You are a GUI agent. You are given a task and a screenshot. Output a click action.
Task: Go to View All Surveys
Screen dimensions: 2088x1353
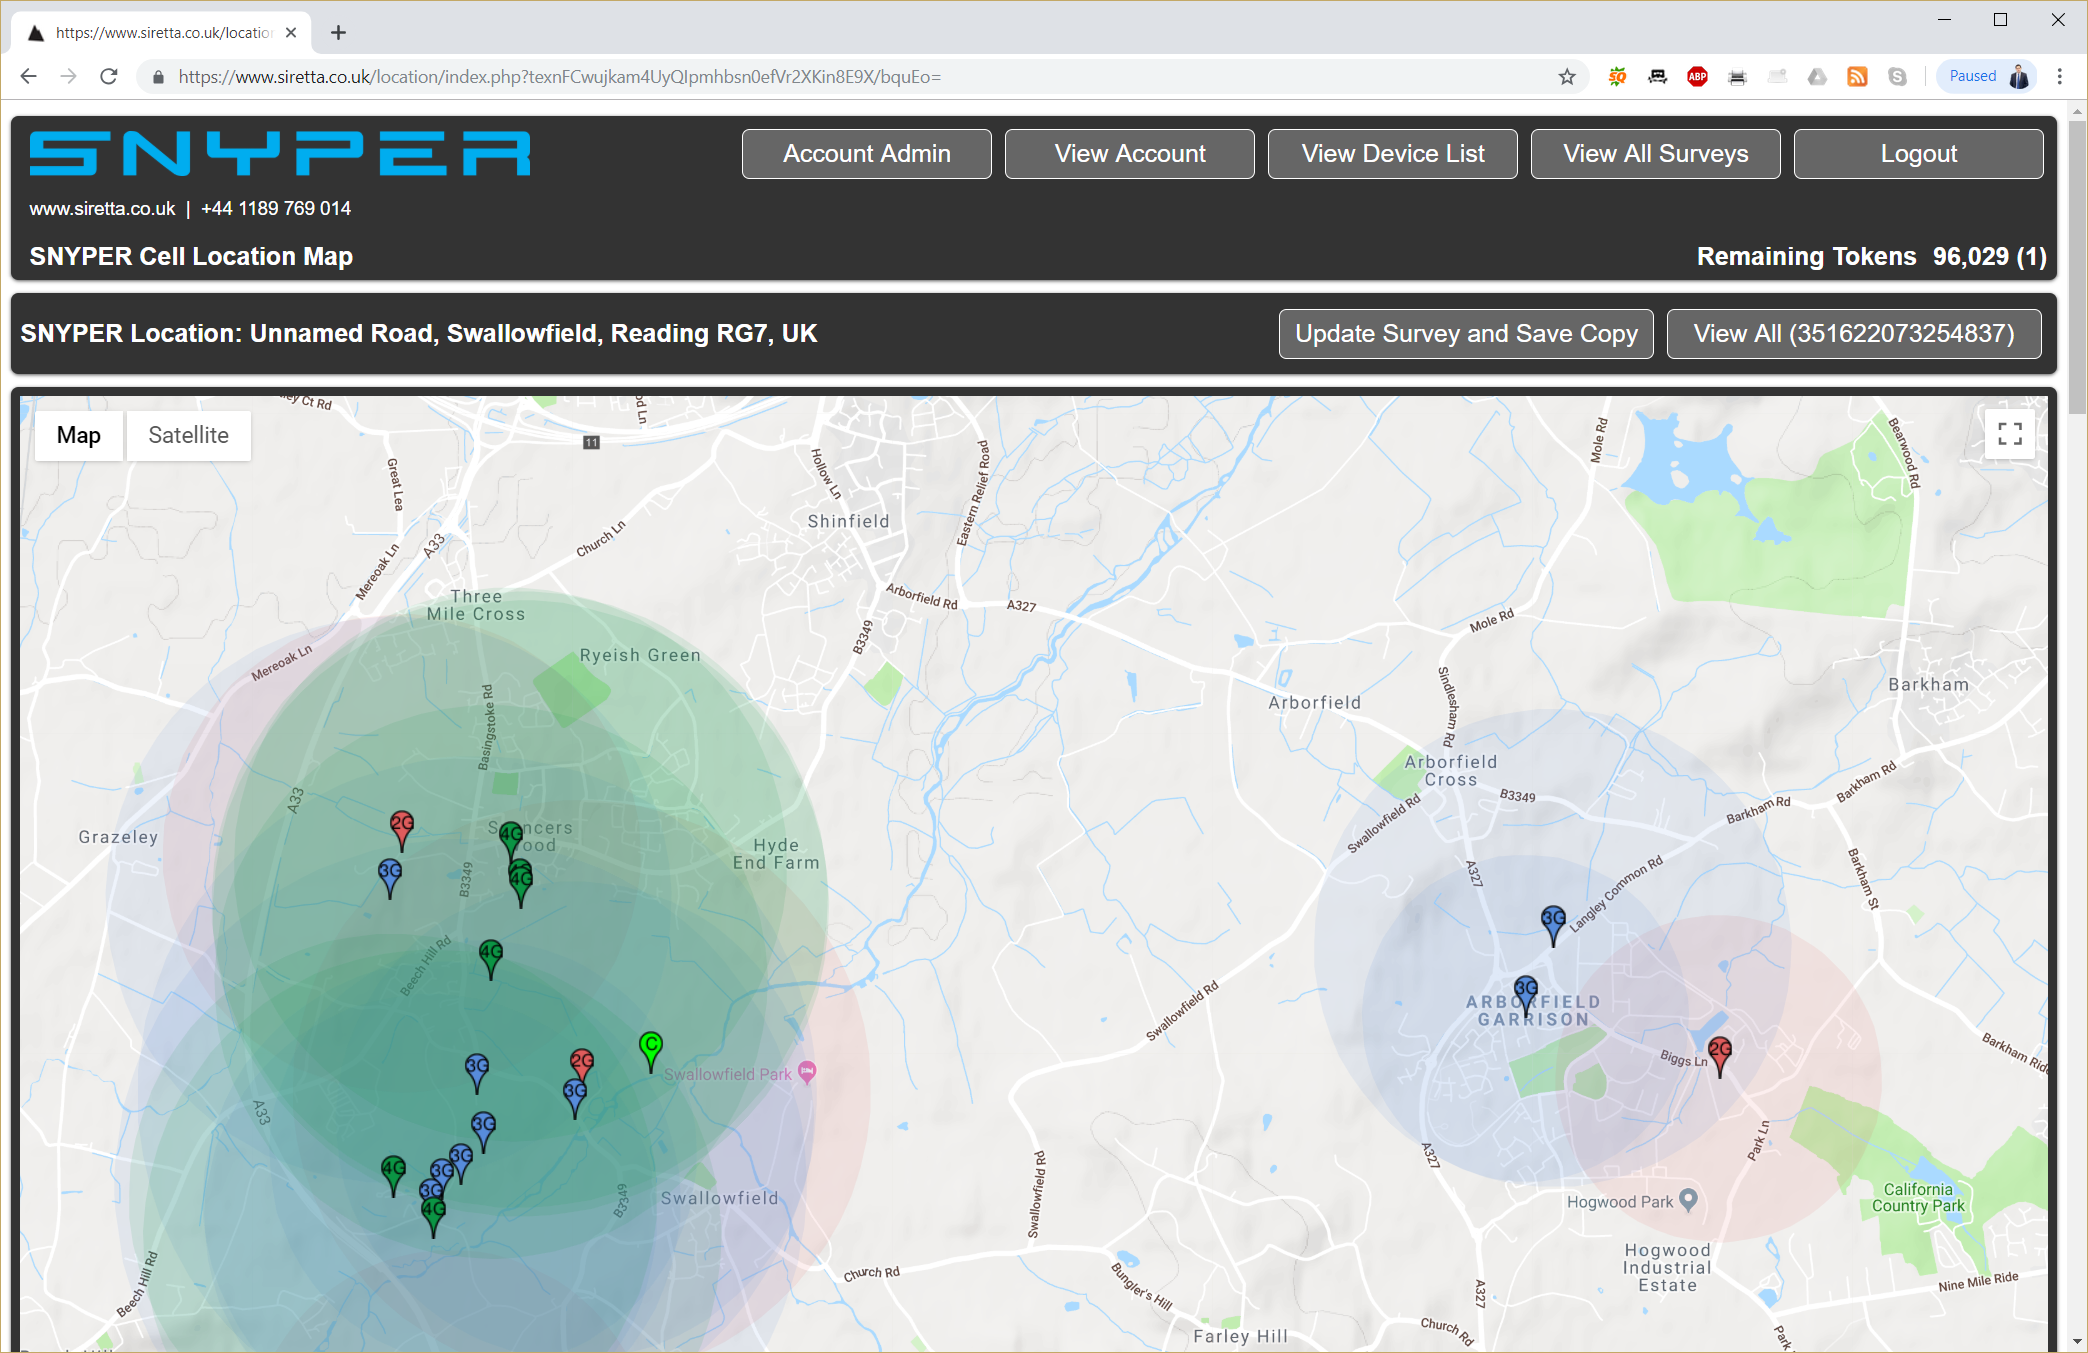(x=1655, y=154)
